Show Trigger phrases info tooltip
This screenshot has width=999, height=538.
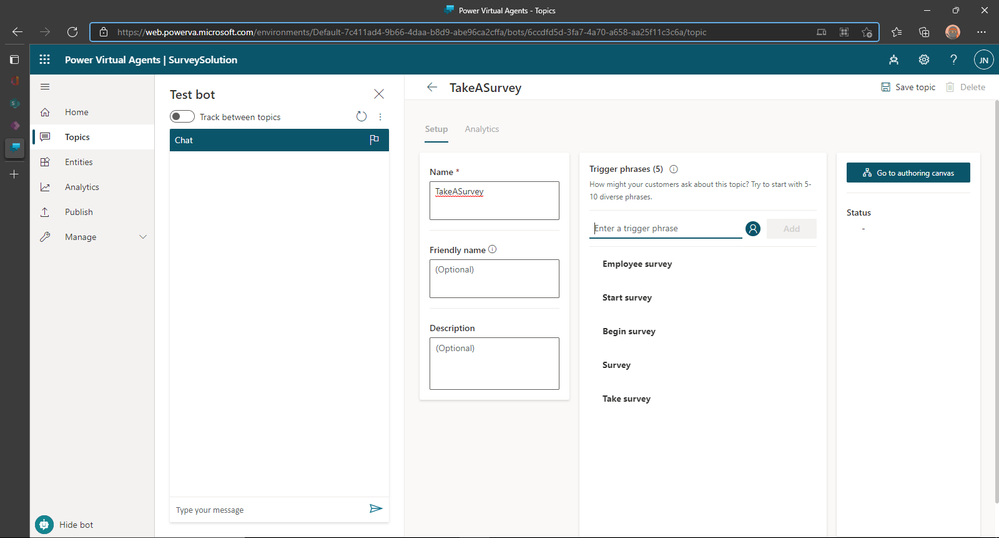point(673,169)
